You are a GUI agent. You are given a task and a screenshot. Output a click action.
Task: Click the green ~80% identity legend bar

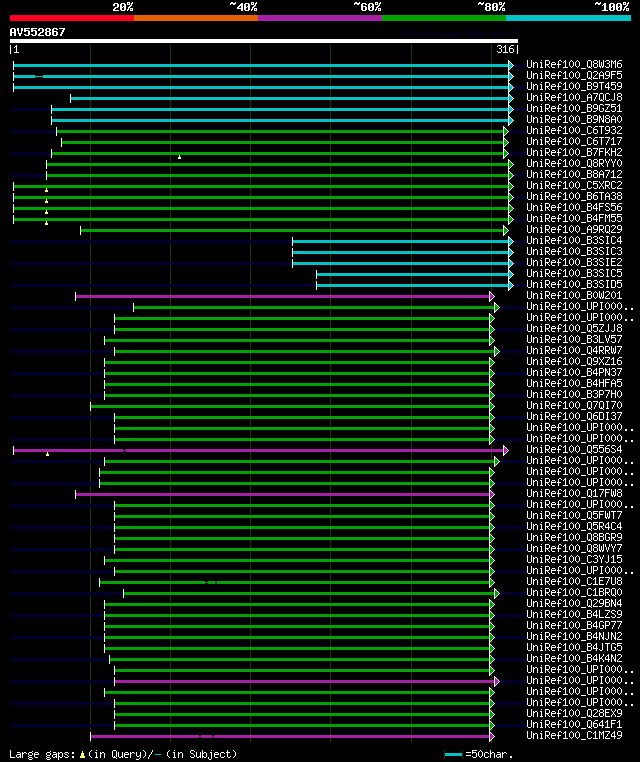444,18
